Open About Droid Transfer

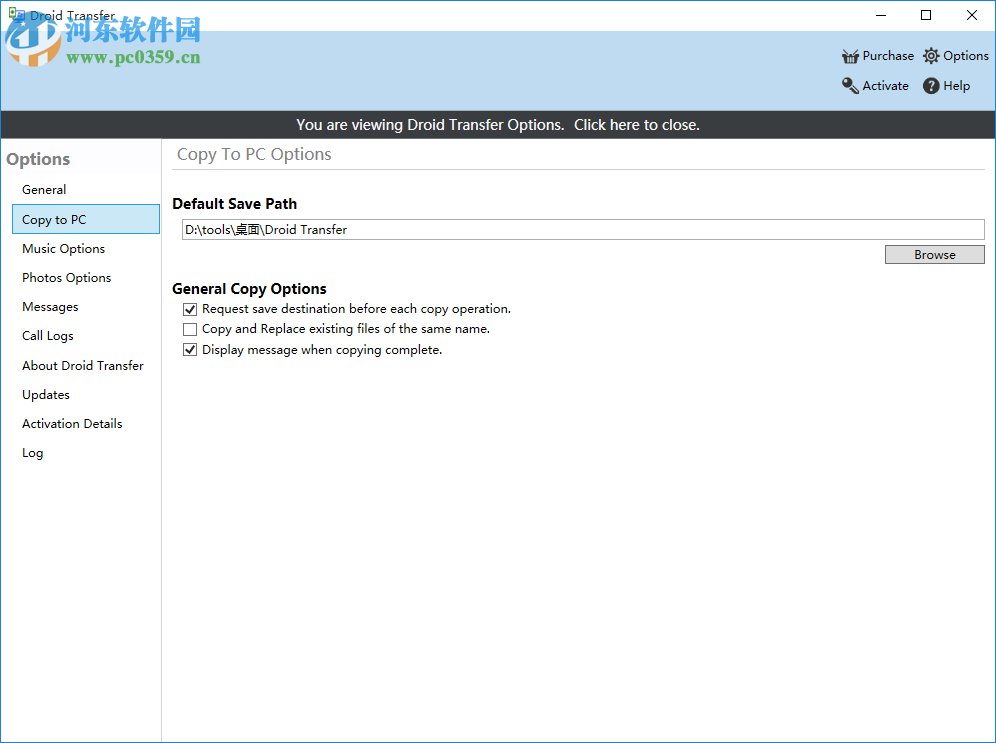click(x=83, y=365)
